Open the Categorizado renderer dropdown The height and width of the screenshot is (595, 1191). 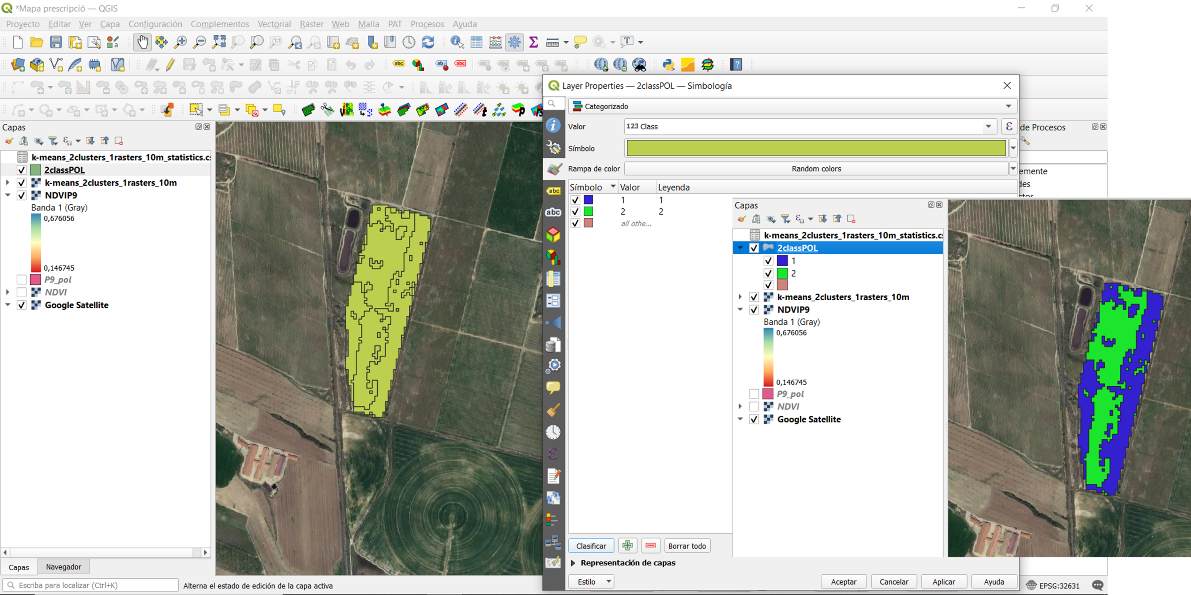tap(792, 106)
